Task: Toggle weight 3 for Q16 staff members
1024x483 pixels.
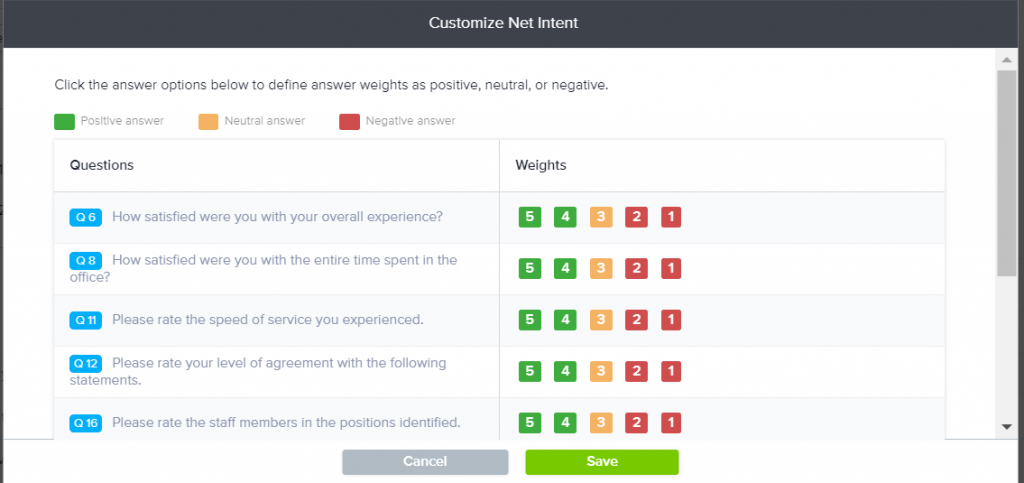Action: (x=600, y=423)
